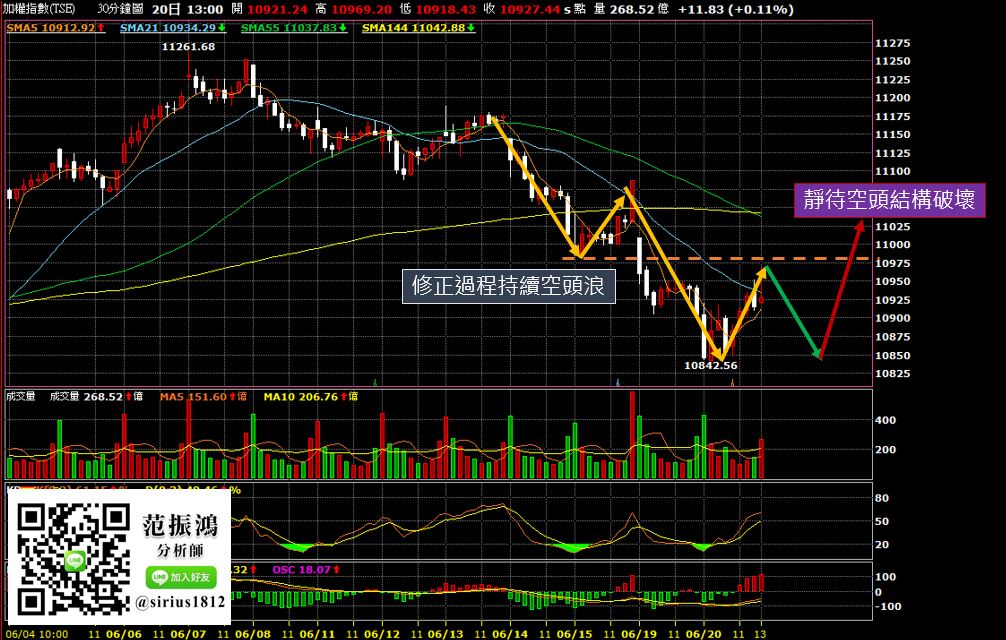Click the -100 level on MACD axis

point(888,607)
